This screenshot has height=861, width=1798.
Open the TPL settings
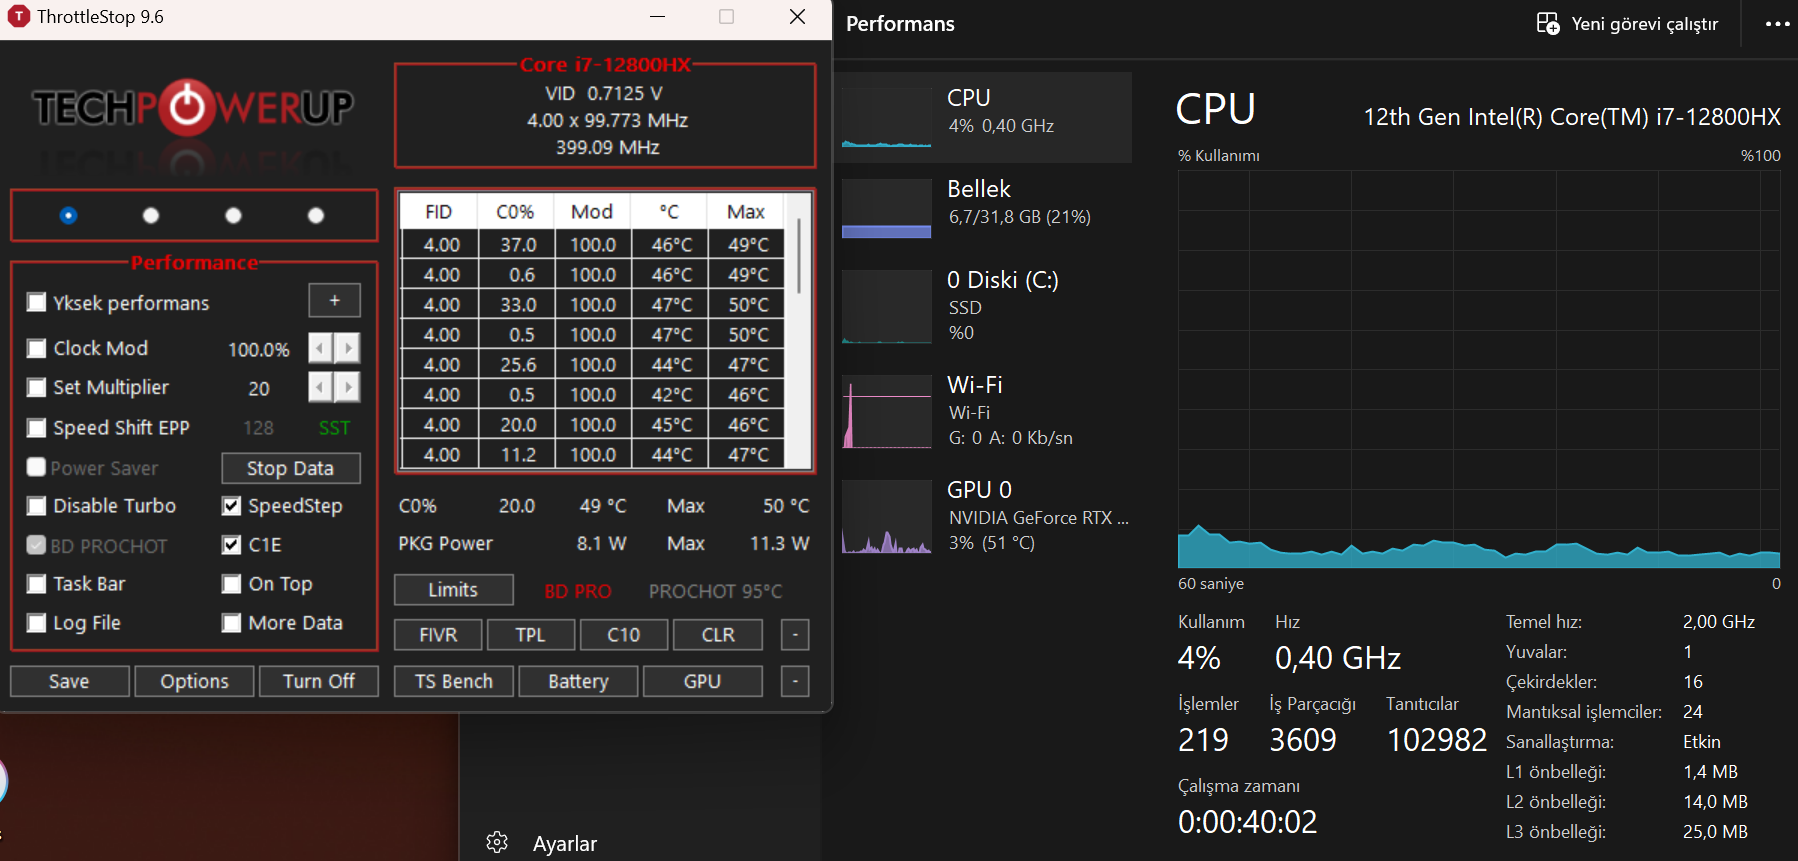[x=531, y=635]
